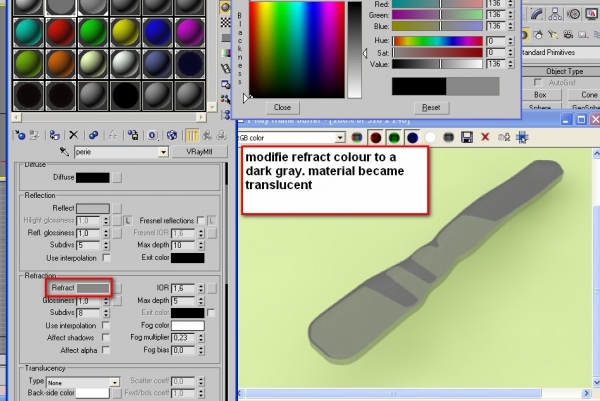The height and width of the screenshot is (401, 600).
Task: Save image with the floppy disk icon
Action: (x=467, y=137)
